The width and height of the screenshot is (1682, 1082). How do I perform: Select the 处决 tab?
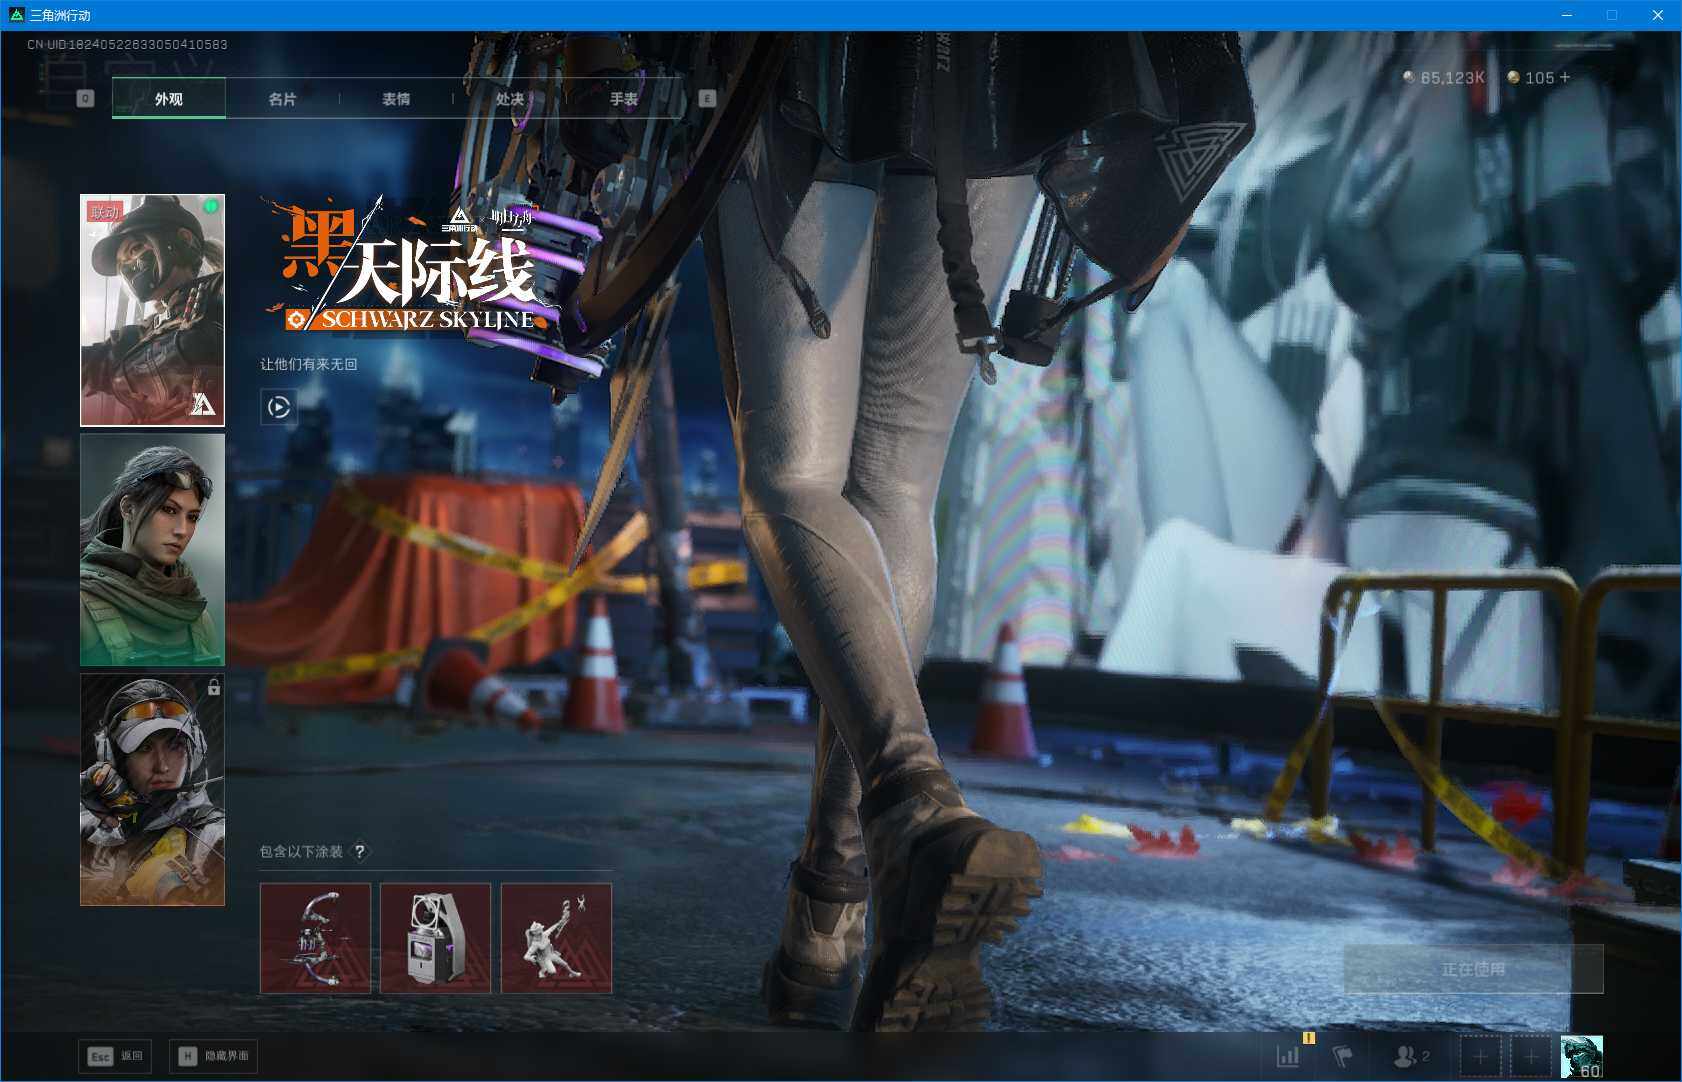(510, 99)
